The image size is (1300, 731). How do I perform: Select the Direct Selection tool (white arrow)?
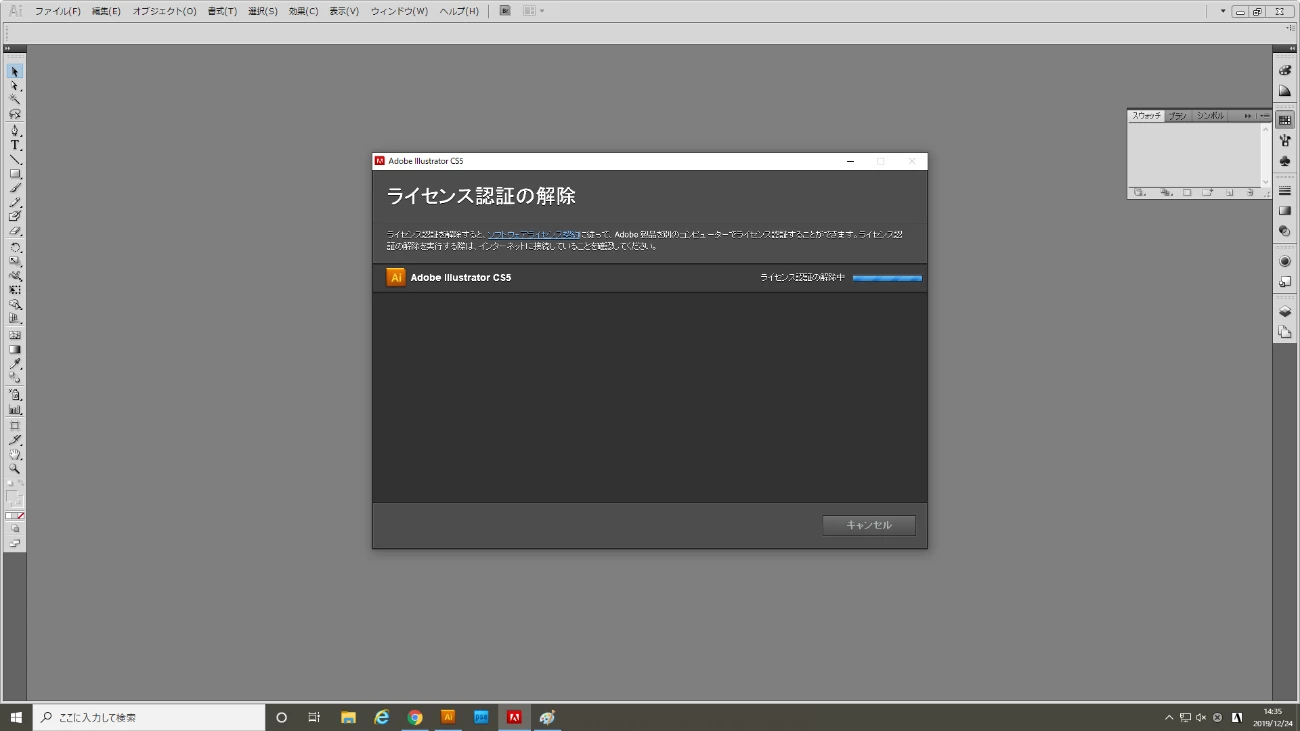15,86
